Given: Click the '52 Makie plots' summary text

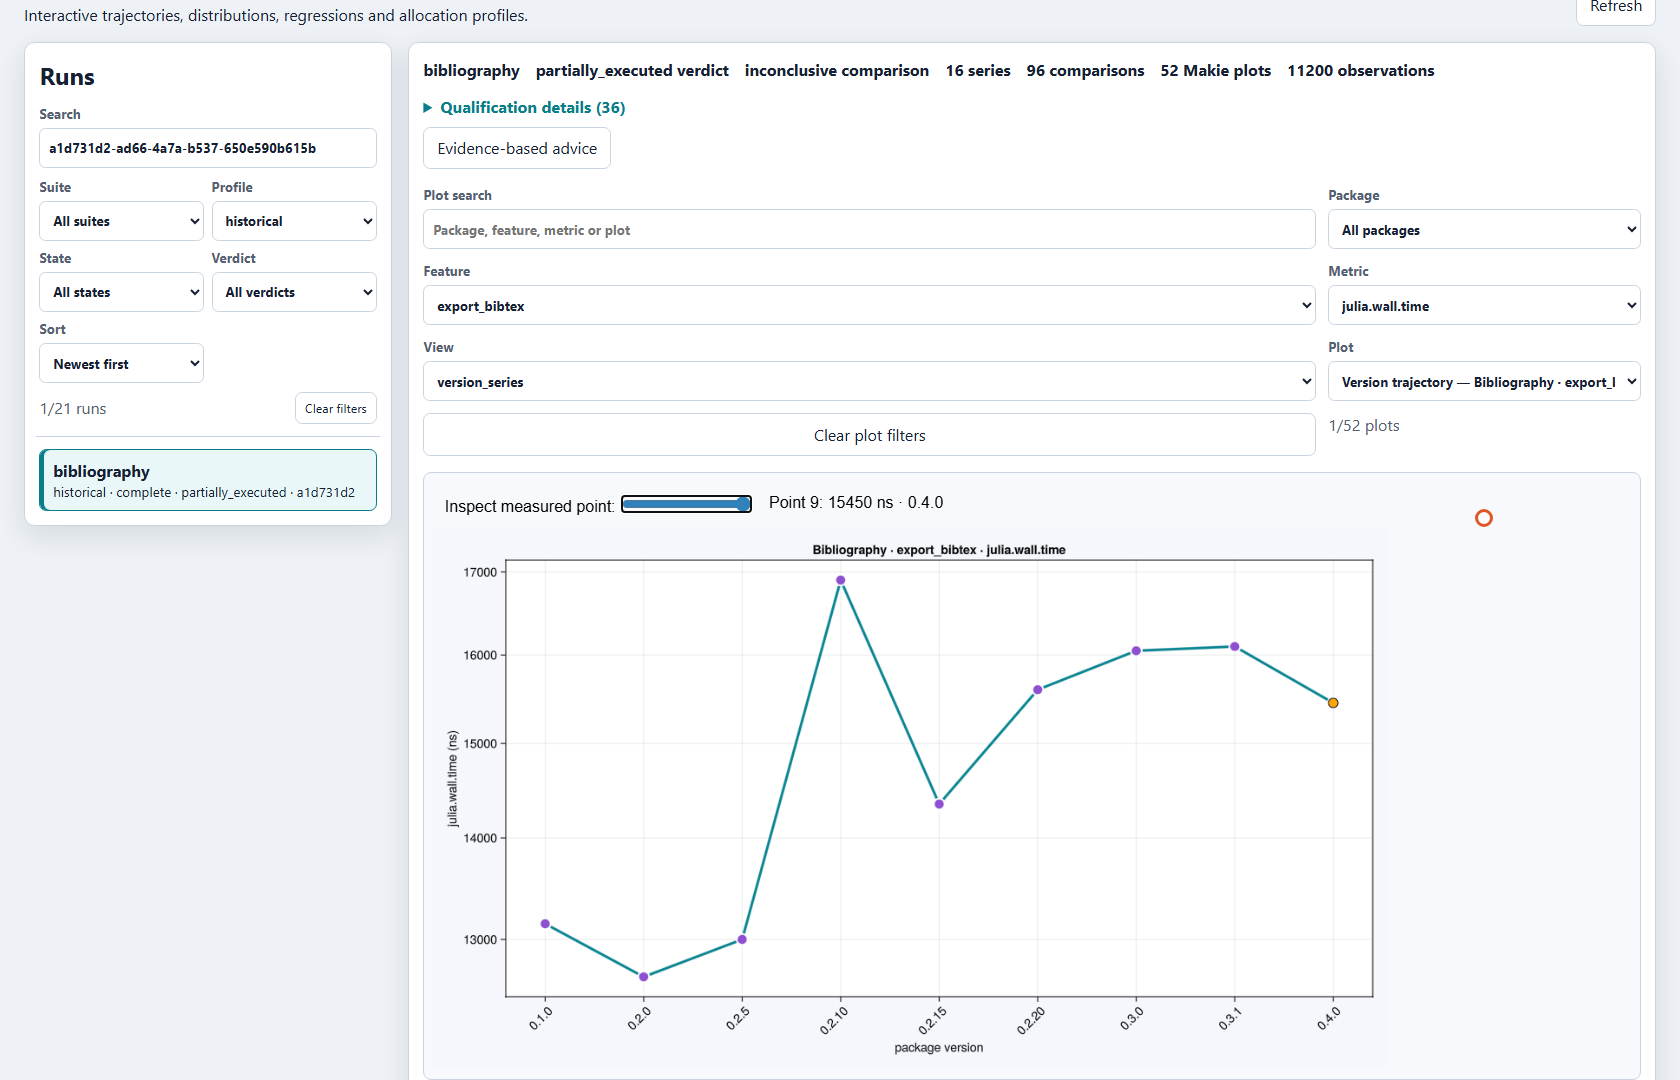Looking at the screenshot, I should [x=1215, y=71].
